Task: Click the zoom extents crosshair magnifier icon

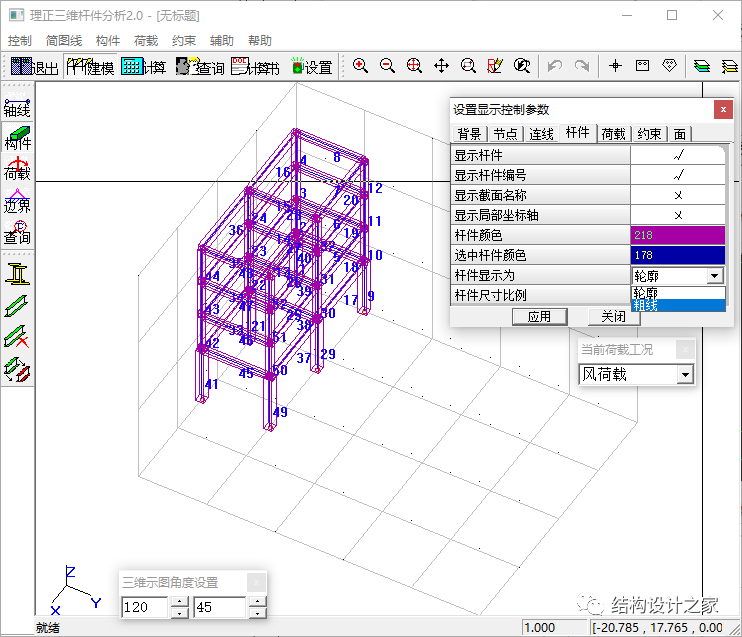Action: [x=414, y=66]
